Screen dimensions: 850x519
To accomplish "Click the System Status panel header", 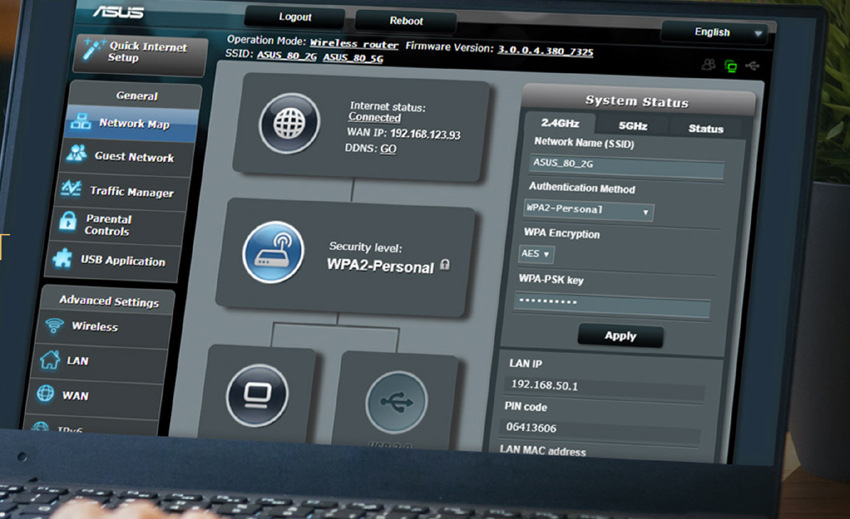I will 639,100.
